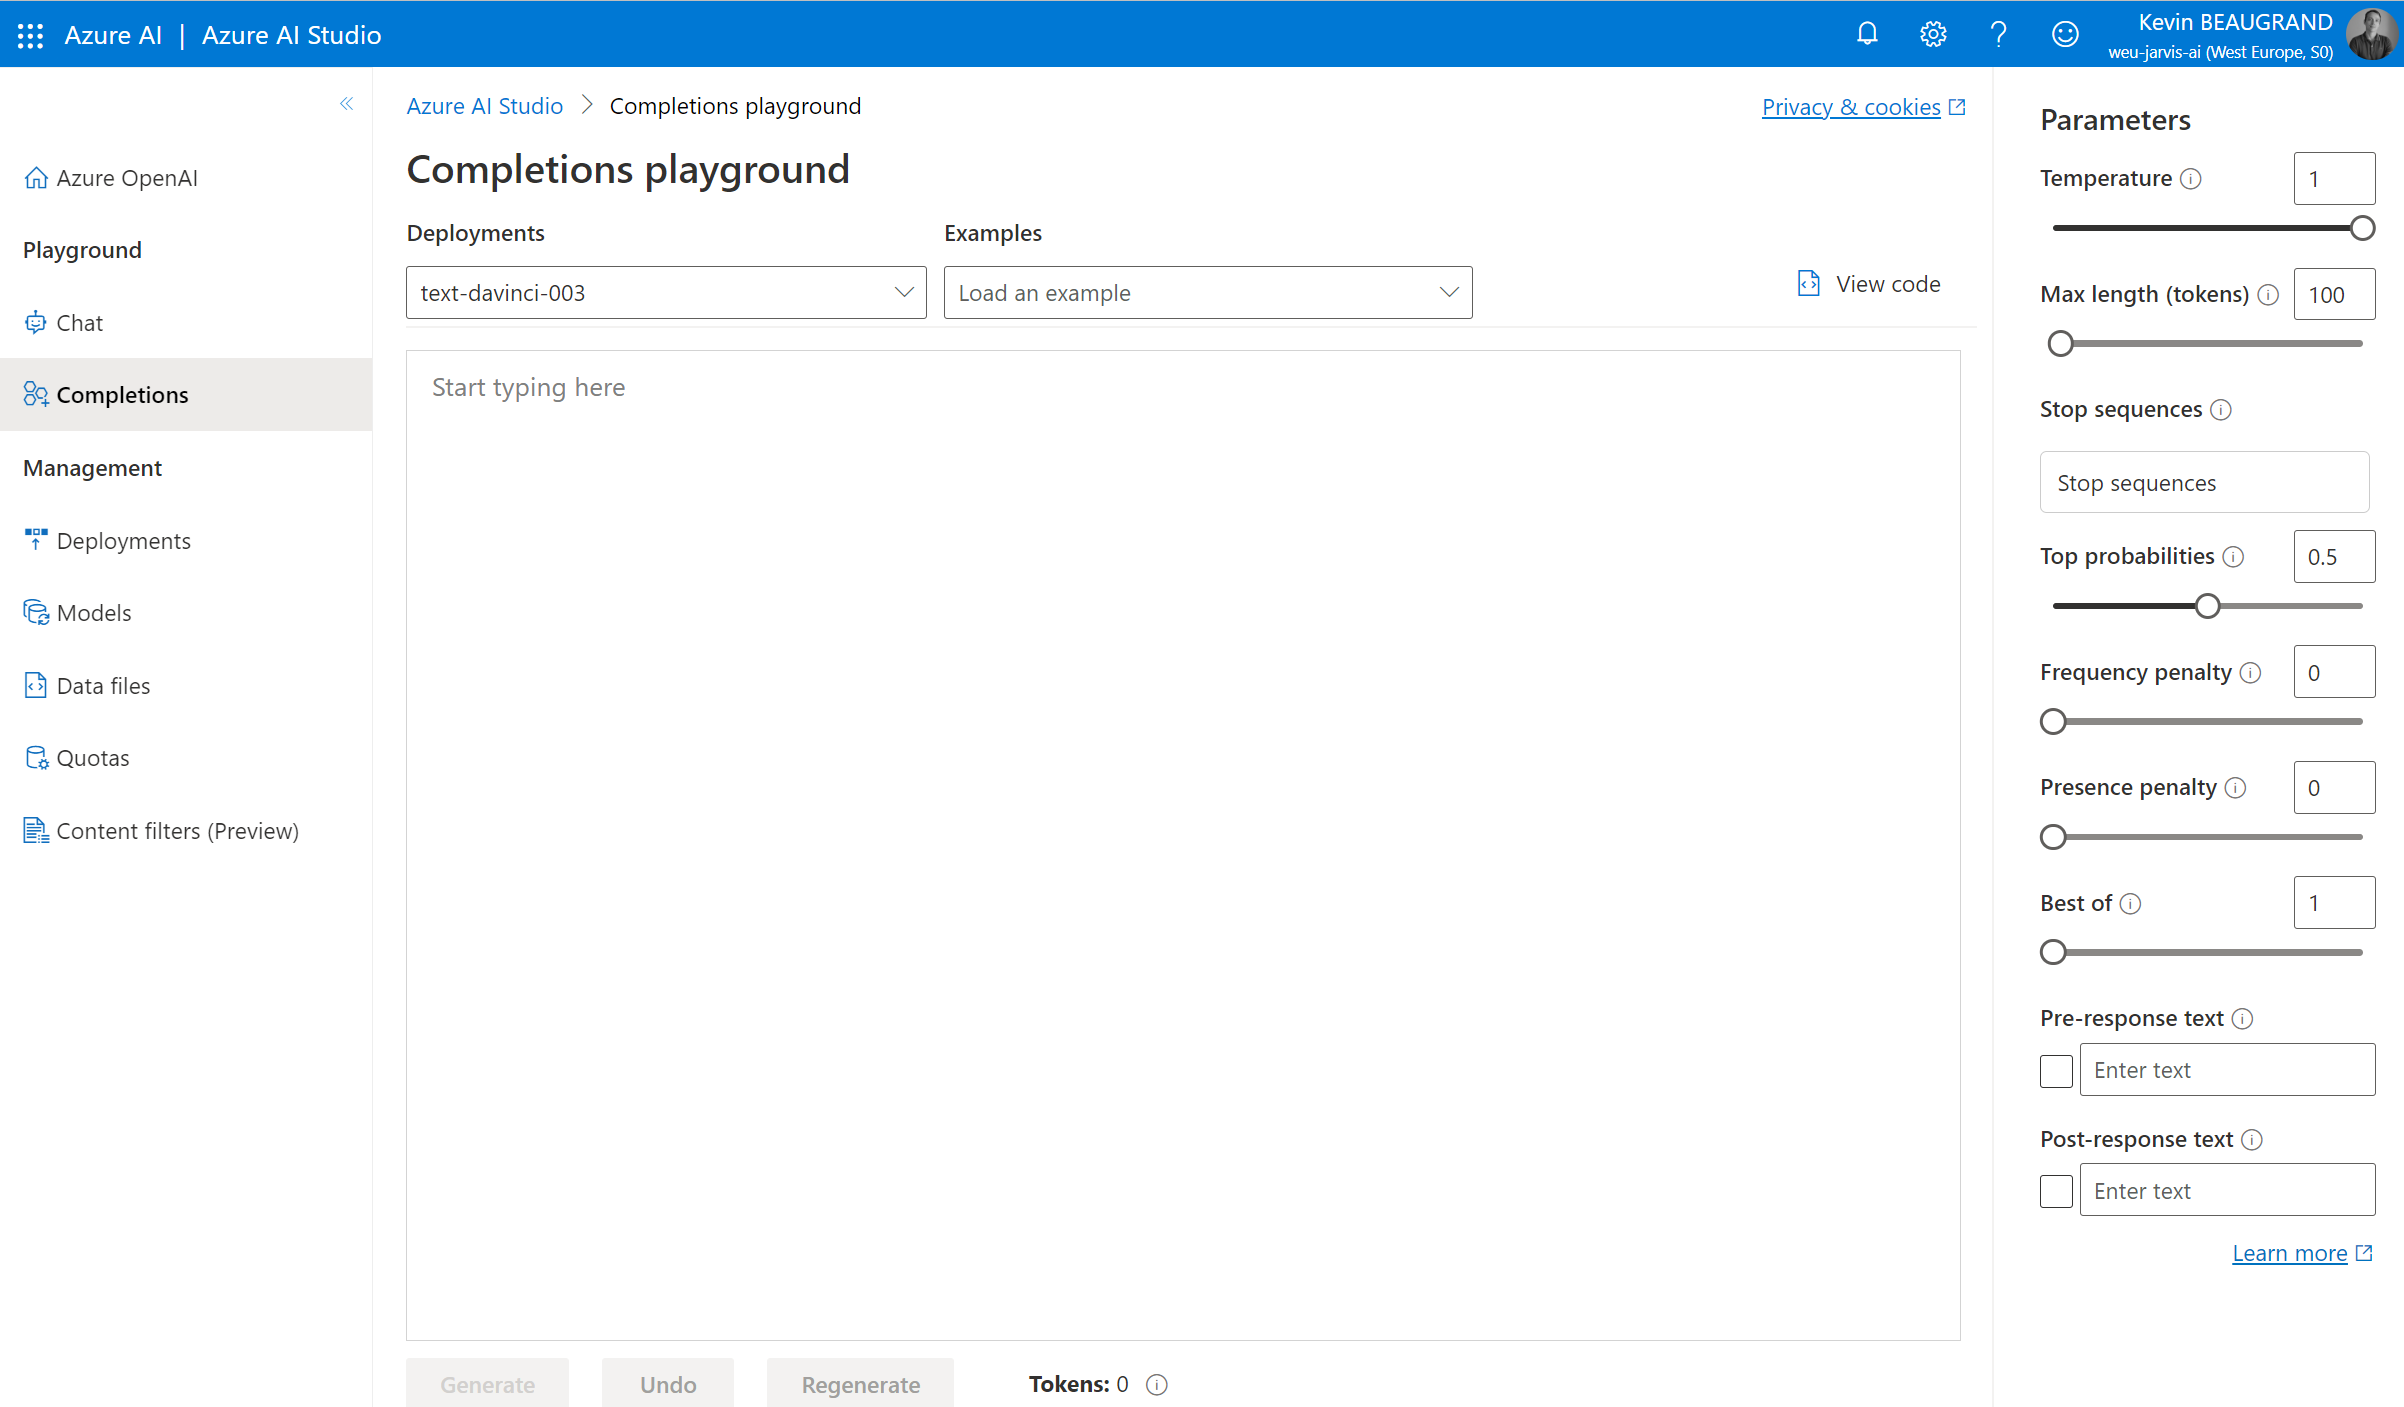Viewport: 2404px width, 1407px height.
Task: Open notifications bell
Action: click(x=1868, y=33)
